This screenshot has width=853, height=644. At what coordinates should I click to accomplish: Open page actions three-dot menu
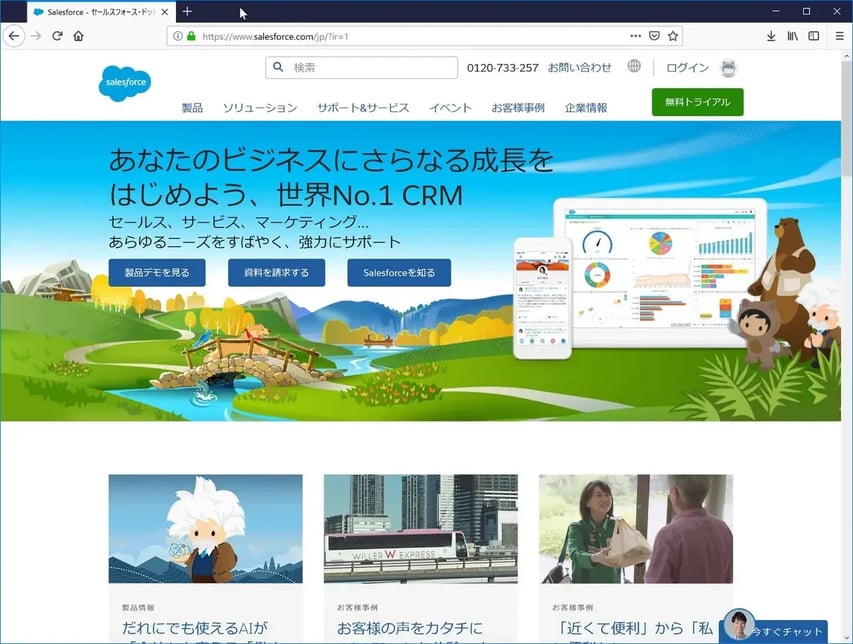pos(635,36)
